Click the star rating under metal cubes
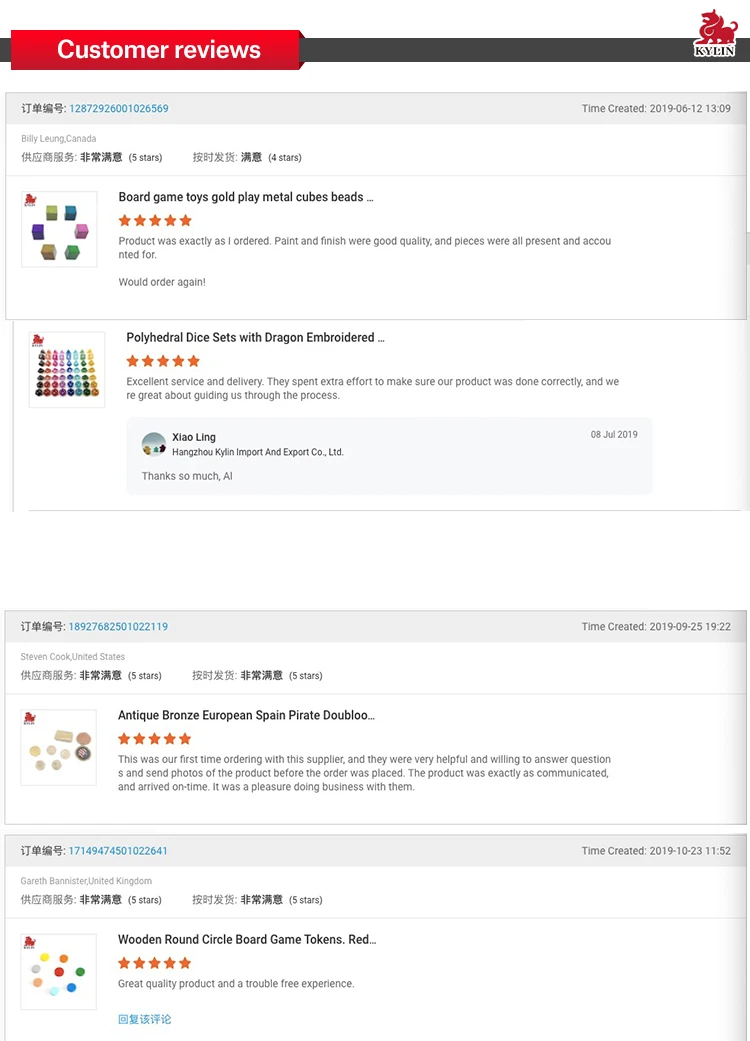Image resolution: width=750 pixels, height=1041 pixels. (155, 221)
